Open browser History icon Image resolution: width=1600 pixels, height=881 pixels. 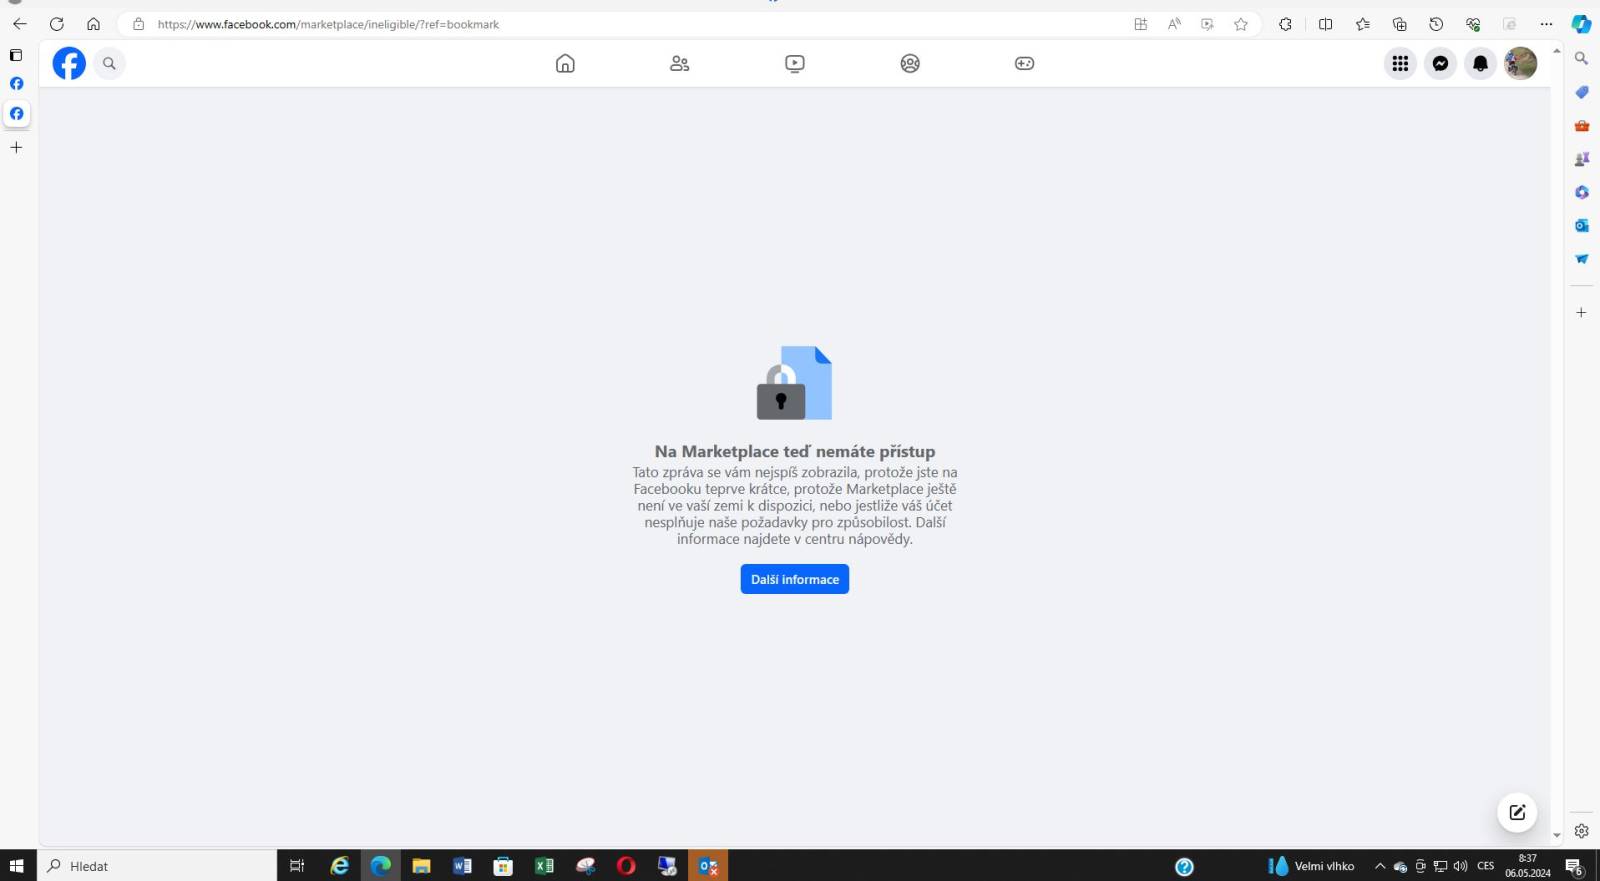pos(1436,24)
